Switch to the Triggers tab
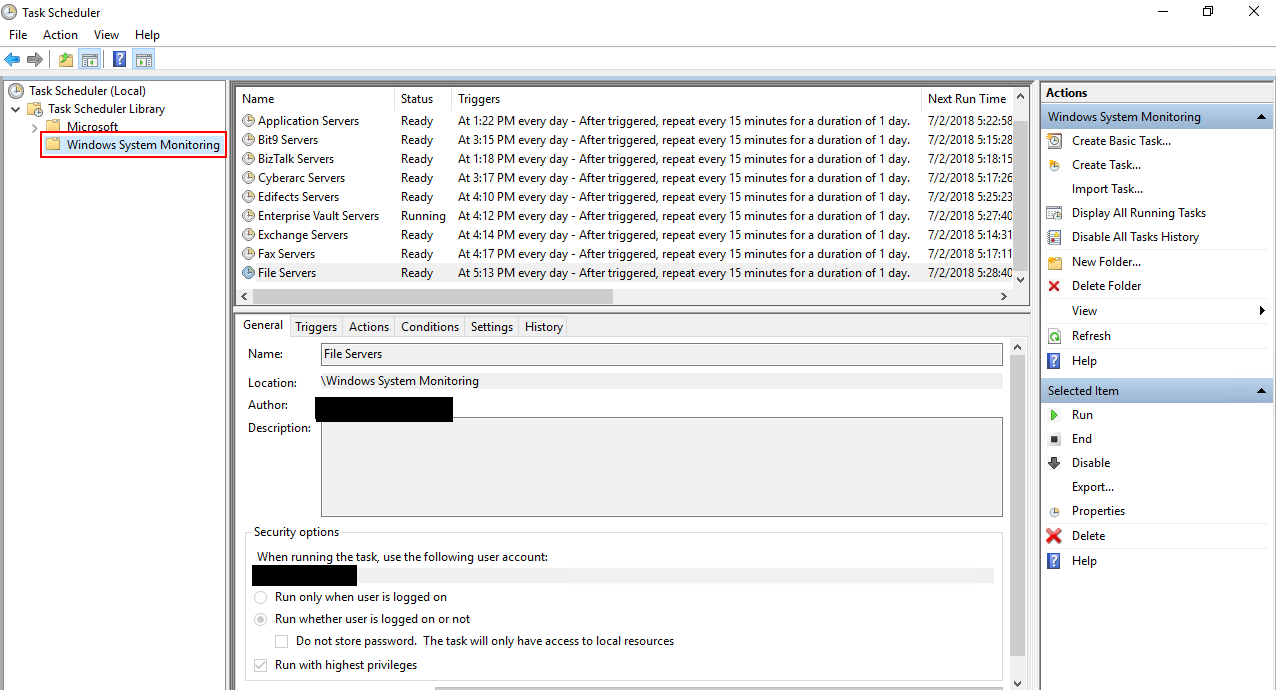 click(x=315, y=326)
